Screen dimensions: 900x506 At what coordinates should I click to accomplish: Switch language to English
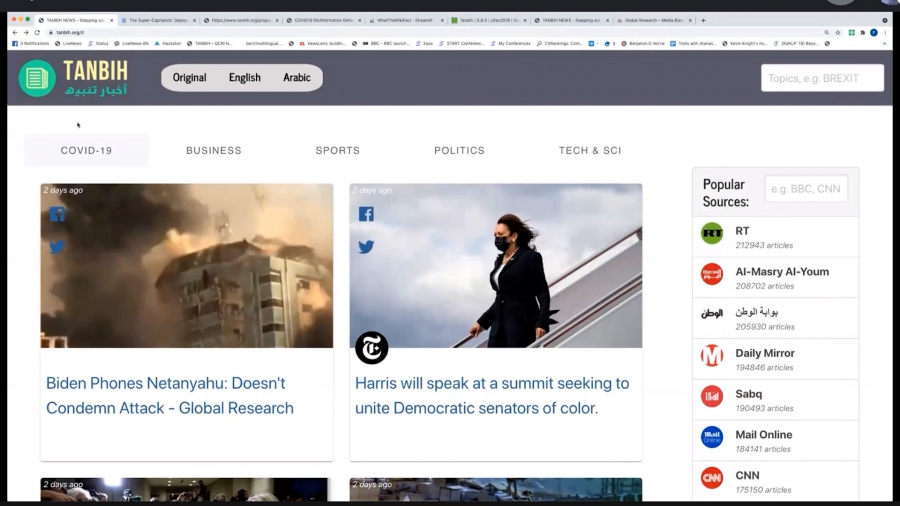pos(244,78)
